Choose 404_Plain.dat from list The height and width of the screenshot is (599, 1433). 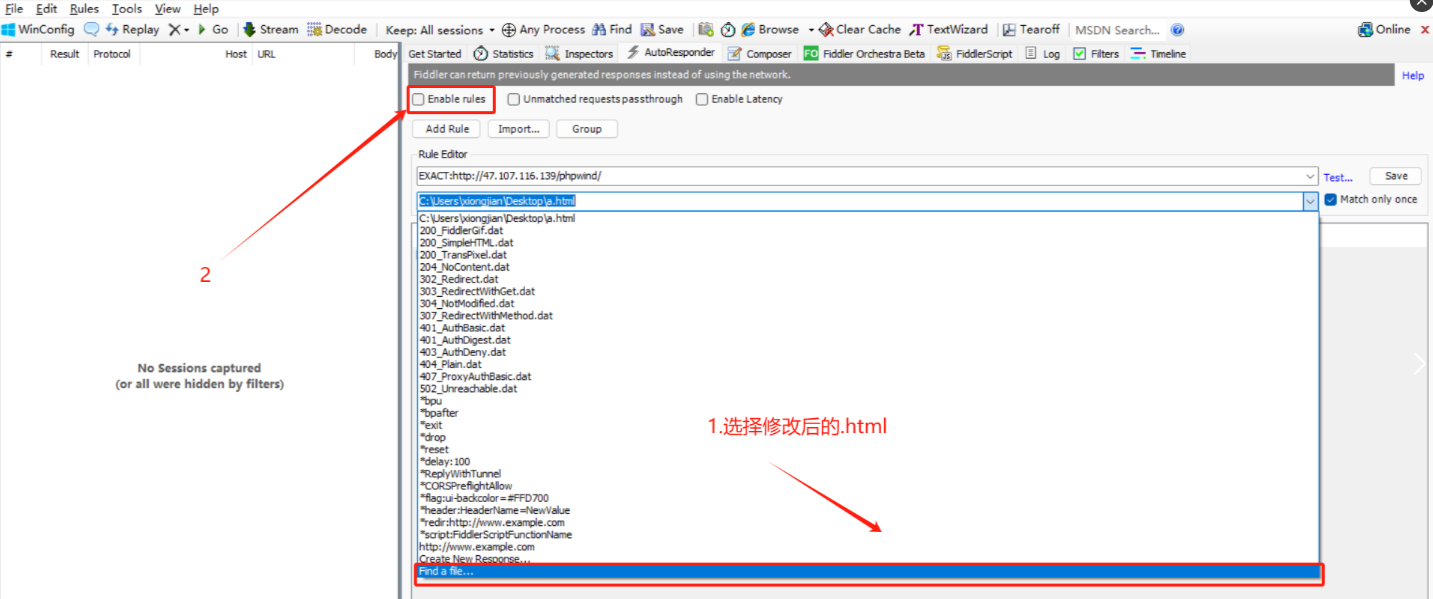point(868,364)
